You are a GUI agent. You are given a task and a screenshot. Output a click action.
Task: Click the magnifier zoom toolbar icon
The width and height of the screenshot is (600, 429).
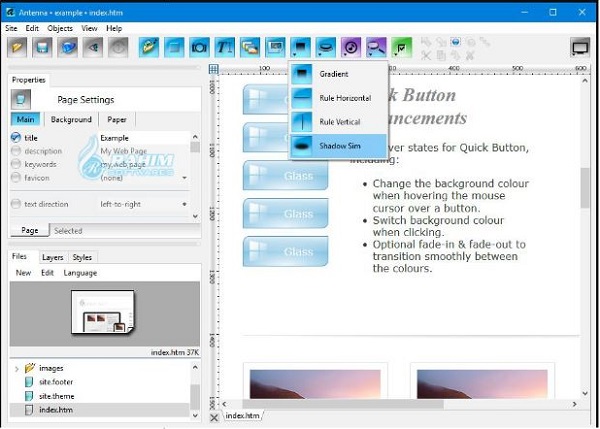(x=375, y=47)
